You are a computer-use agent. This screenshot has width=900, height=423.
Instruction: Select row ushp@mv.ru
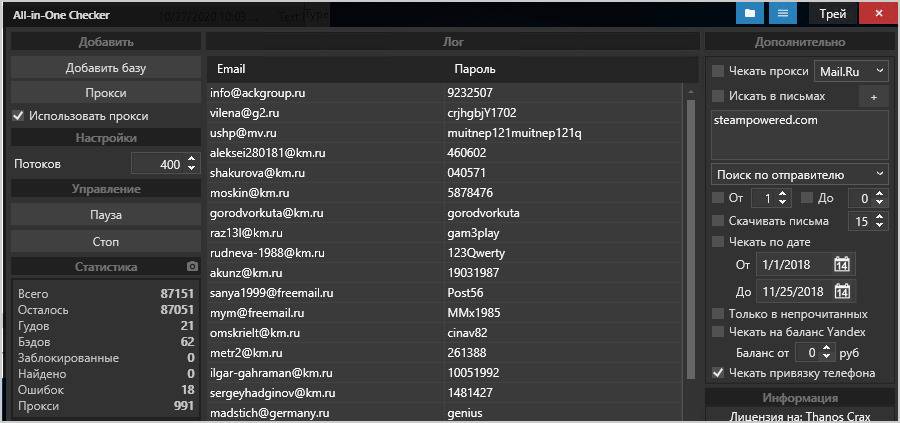pos(444,133)
